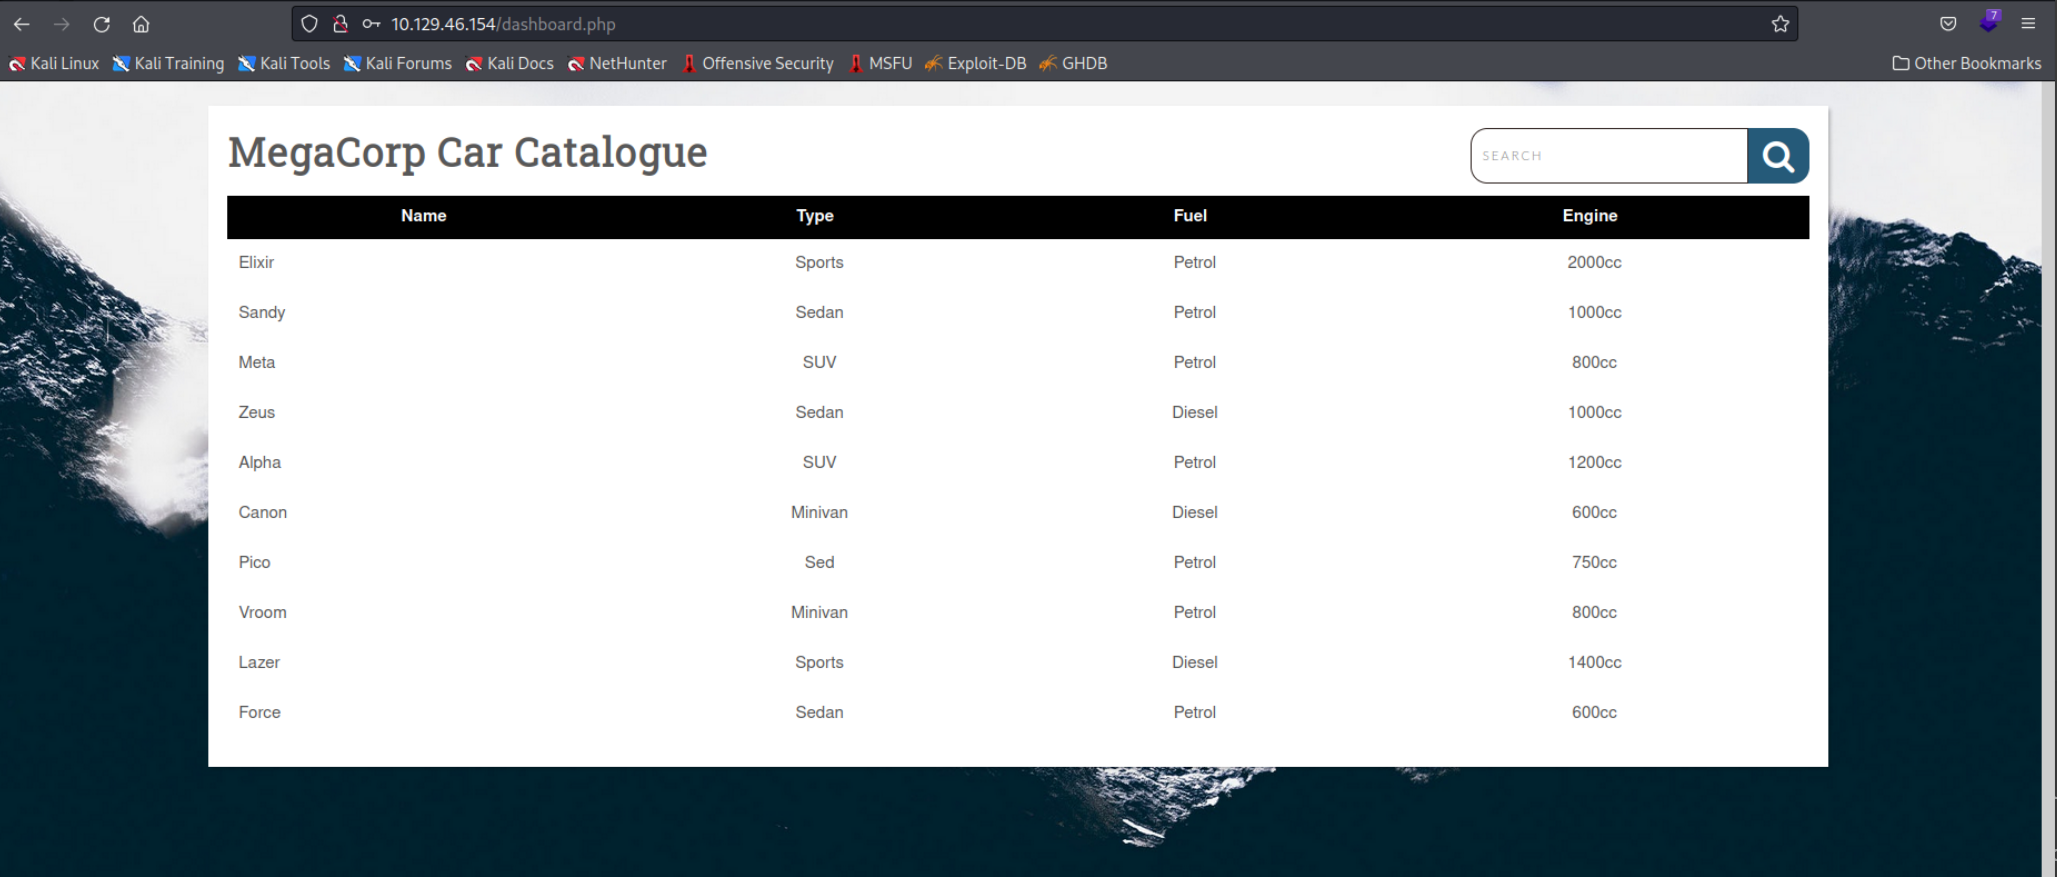Reload the dashboard page
The height and width of the screenshot is (877, 2057).
(x=101, y=24)
